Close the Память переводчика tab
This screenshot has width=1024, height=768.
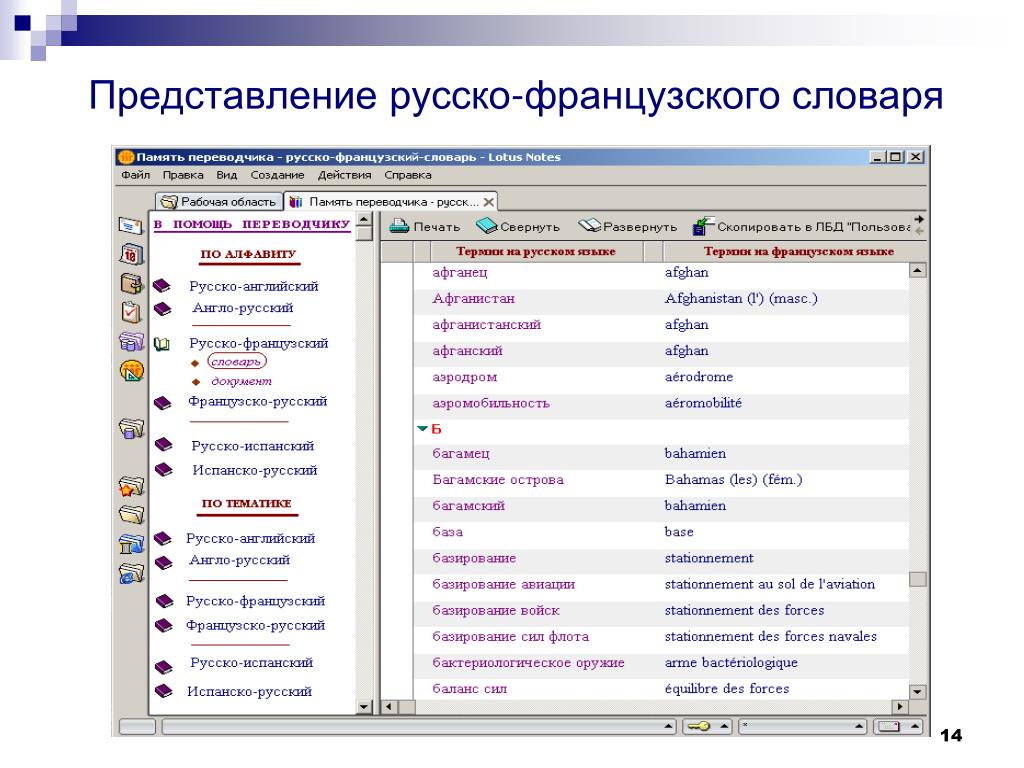(x=488, y=202)
